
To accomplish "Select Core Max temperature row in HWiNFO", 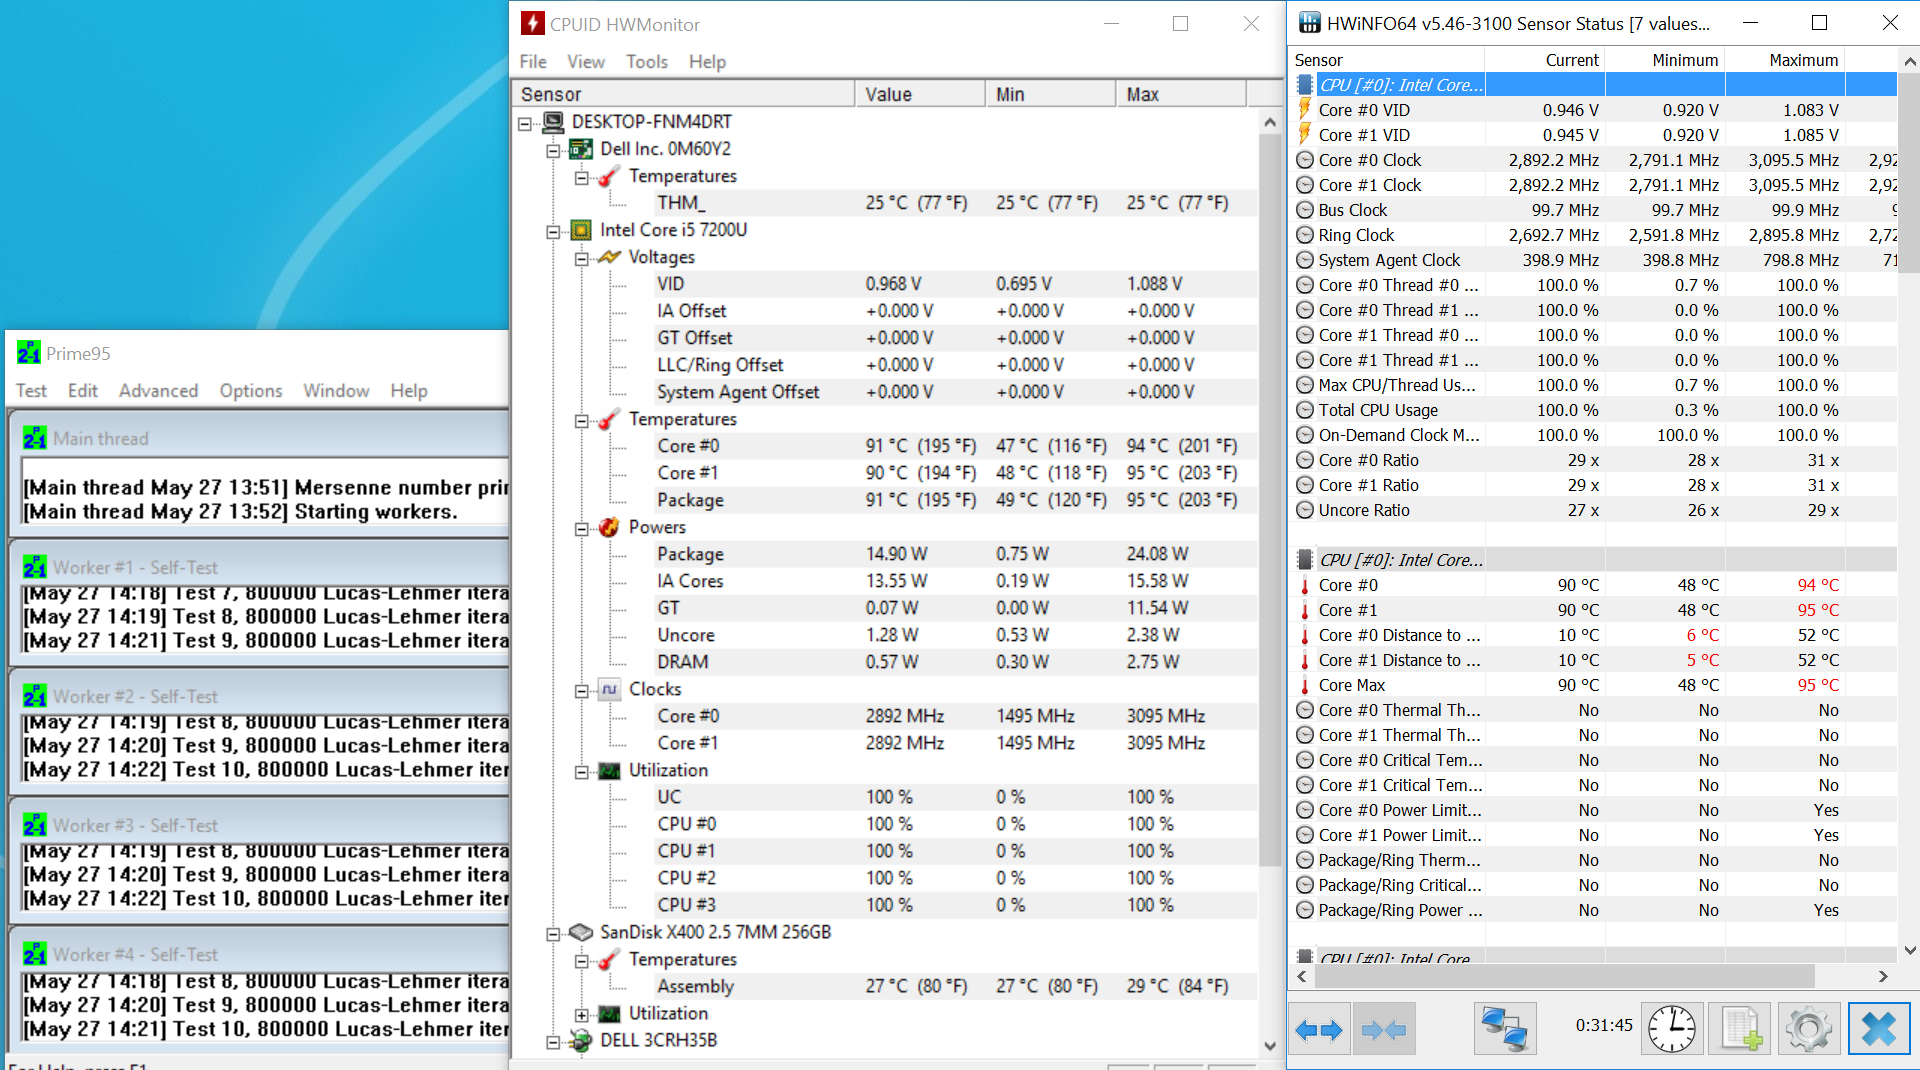I will point(1593,685).
